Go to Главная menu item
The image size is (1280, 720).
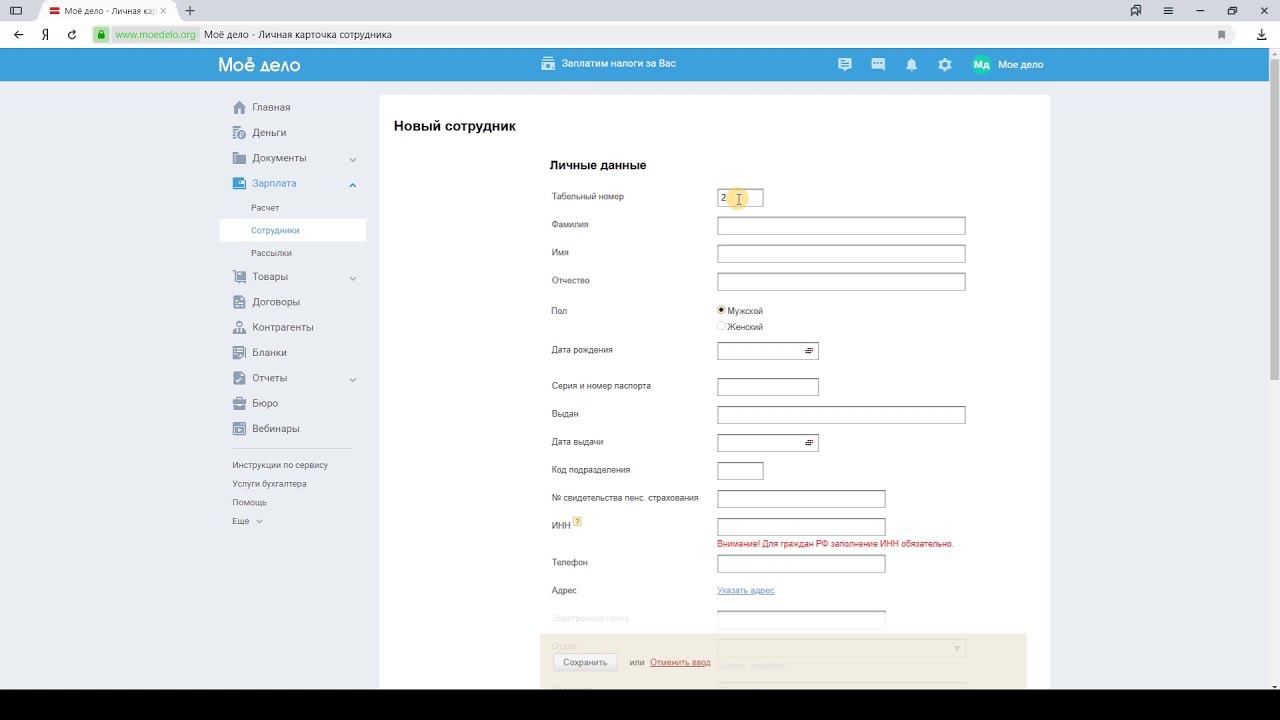(x=271, y=107)
